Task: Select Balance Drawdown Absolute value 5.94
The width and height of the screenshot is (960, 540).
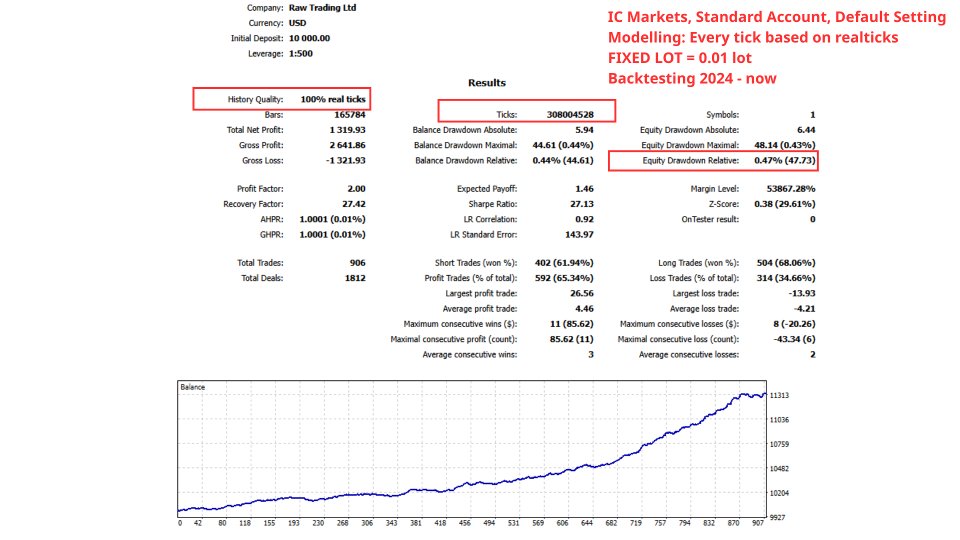Action: click(584, 130)
